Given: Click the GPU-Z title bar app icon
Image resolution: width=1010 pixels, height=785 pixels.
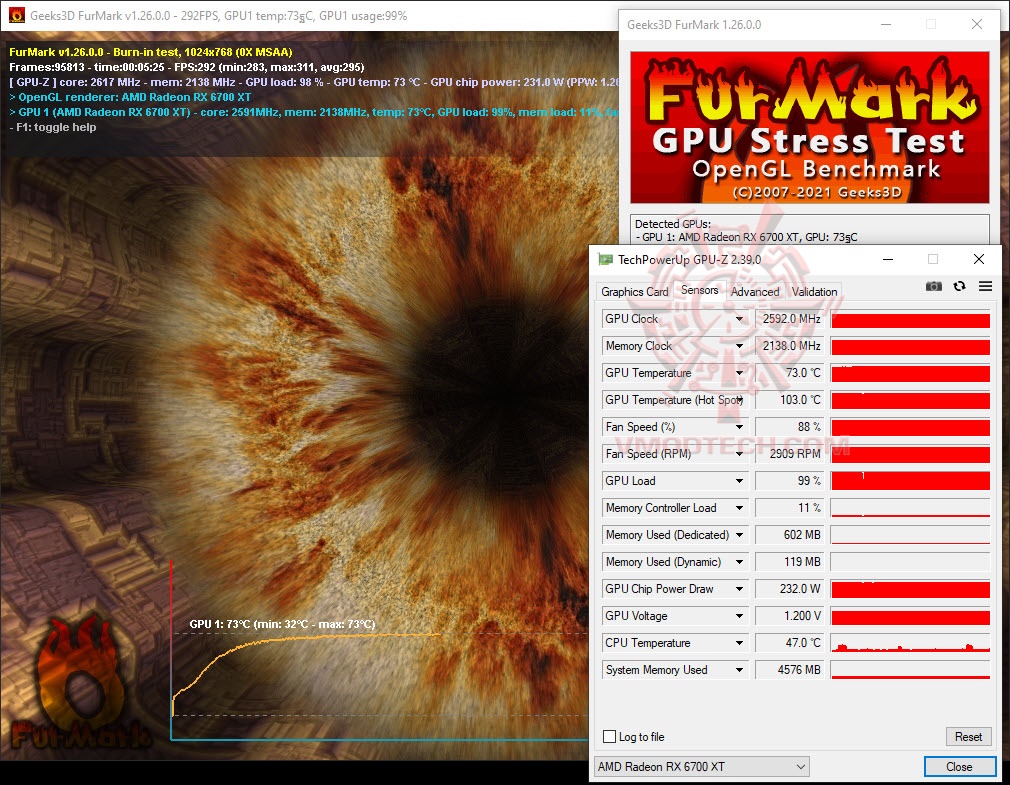Looking at the screenshot, I should tap(605, 260).
